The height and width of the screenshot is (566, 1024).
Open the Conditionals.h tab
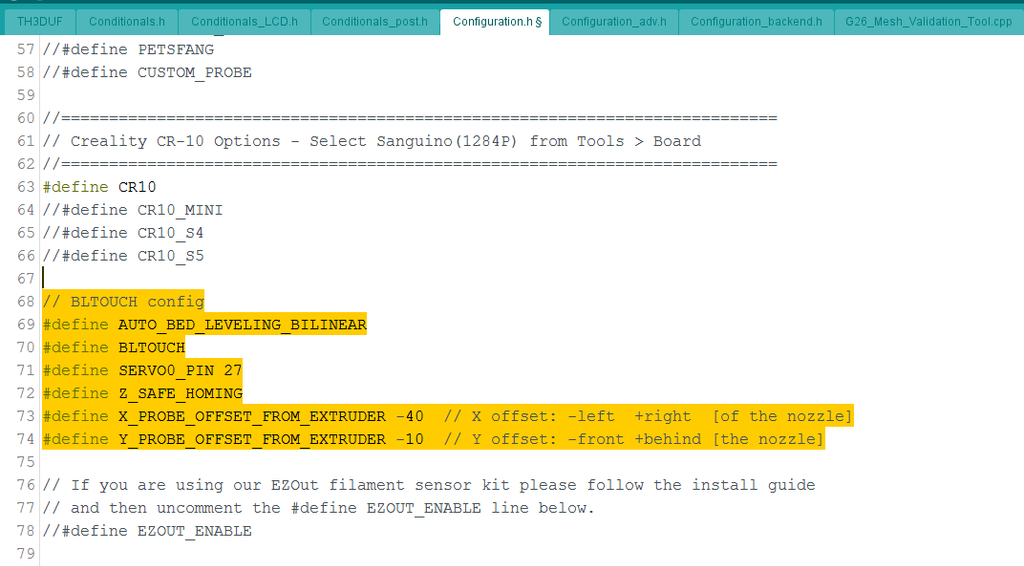coord(127,22)
